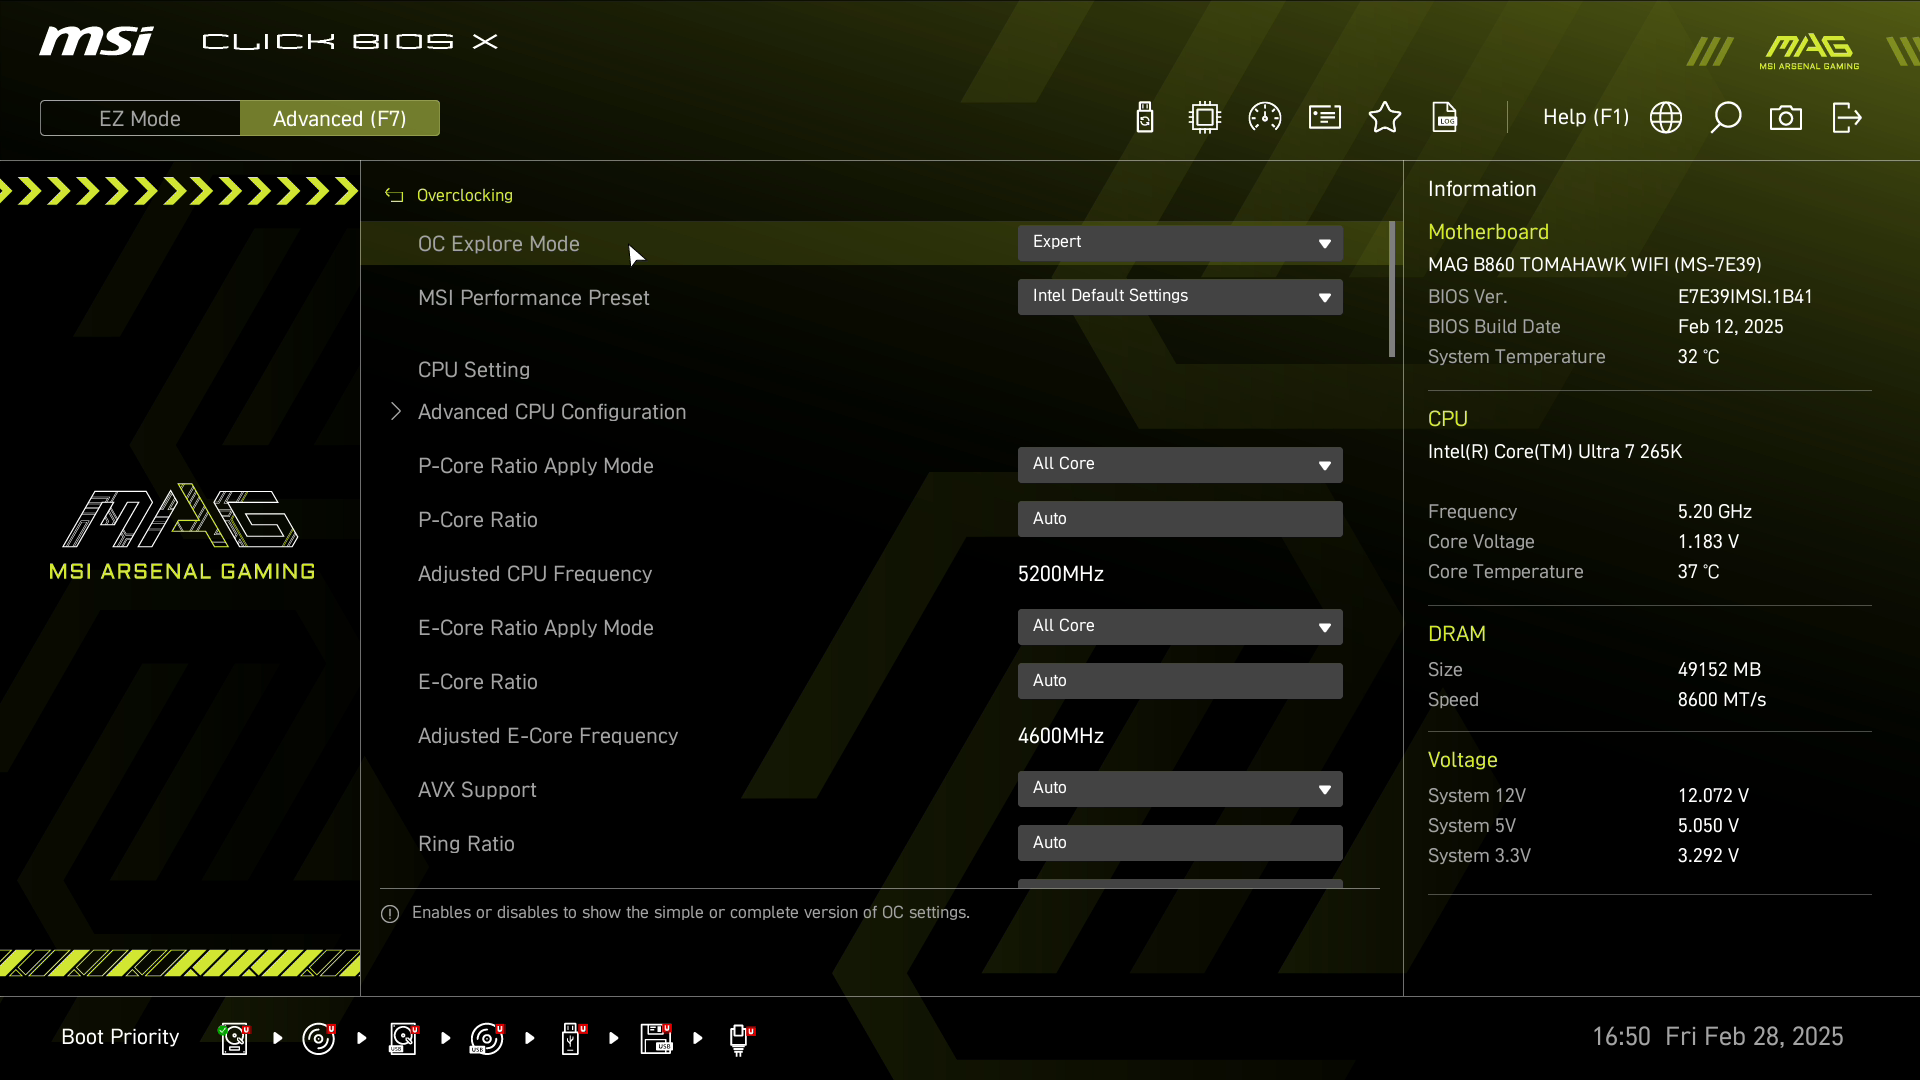Open the OC Explore Mode dropdown
Screen dimensions: 1920x1080
1180,243
